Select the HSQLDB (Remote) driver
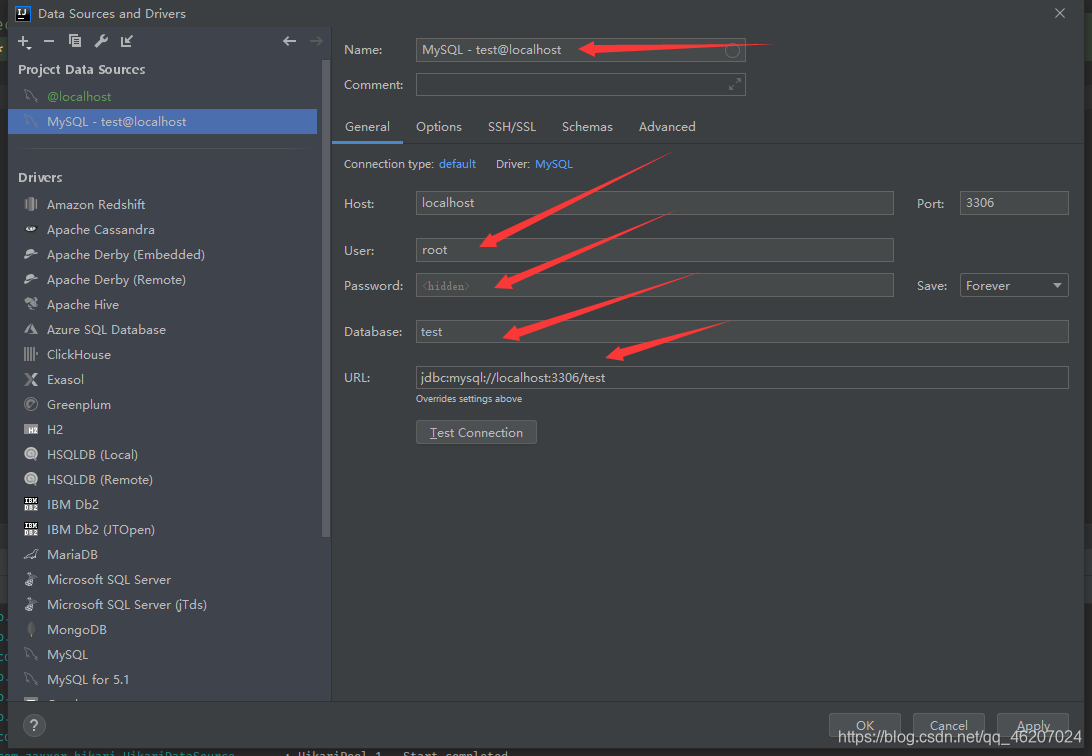Viewport: 1092px width, 756px height. coord(100,480)
